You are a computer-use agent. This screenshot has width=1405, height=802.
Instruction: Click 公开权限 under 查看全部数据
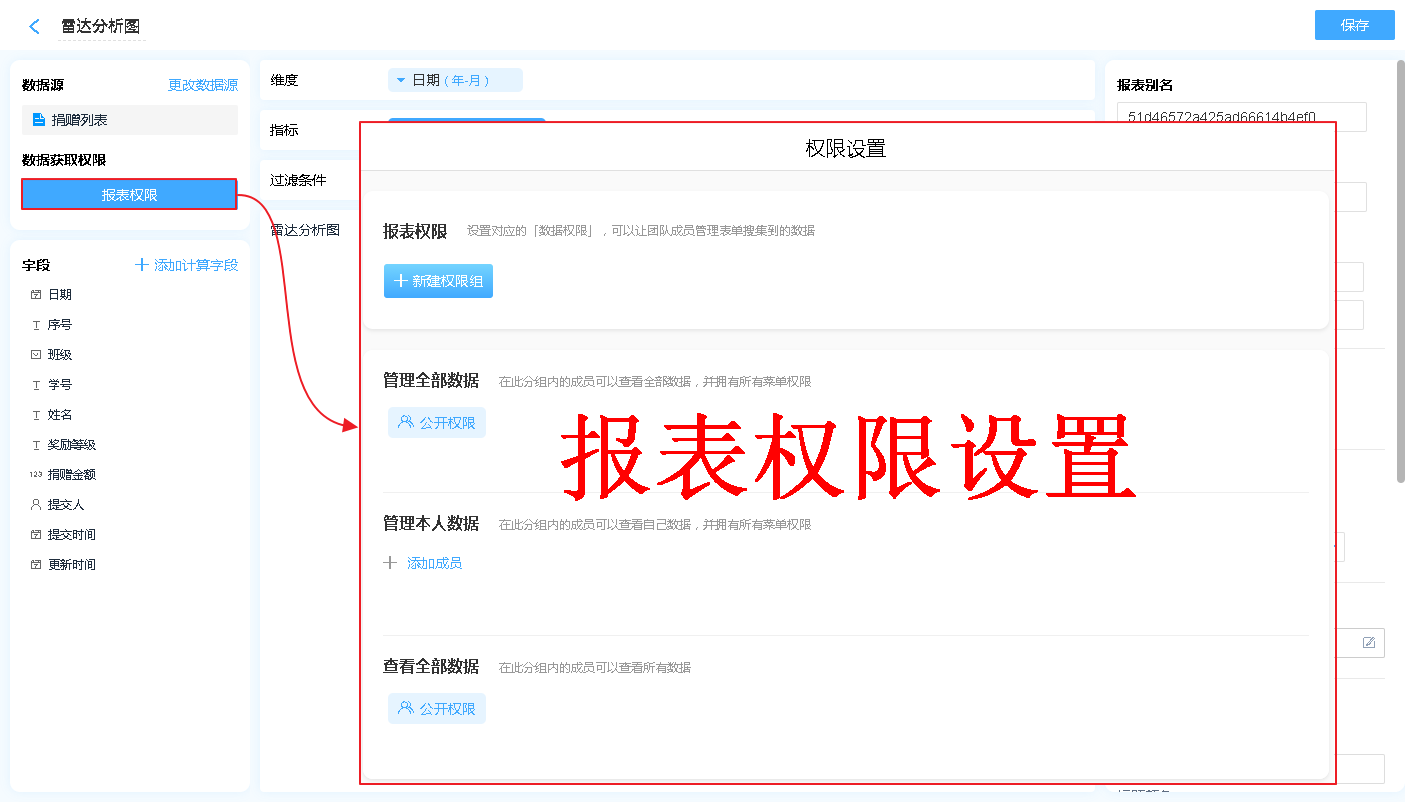tap(437, 709)
